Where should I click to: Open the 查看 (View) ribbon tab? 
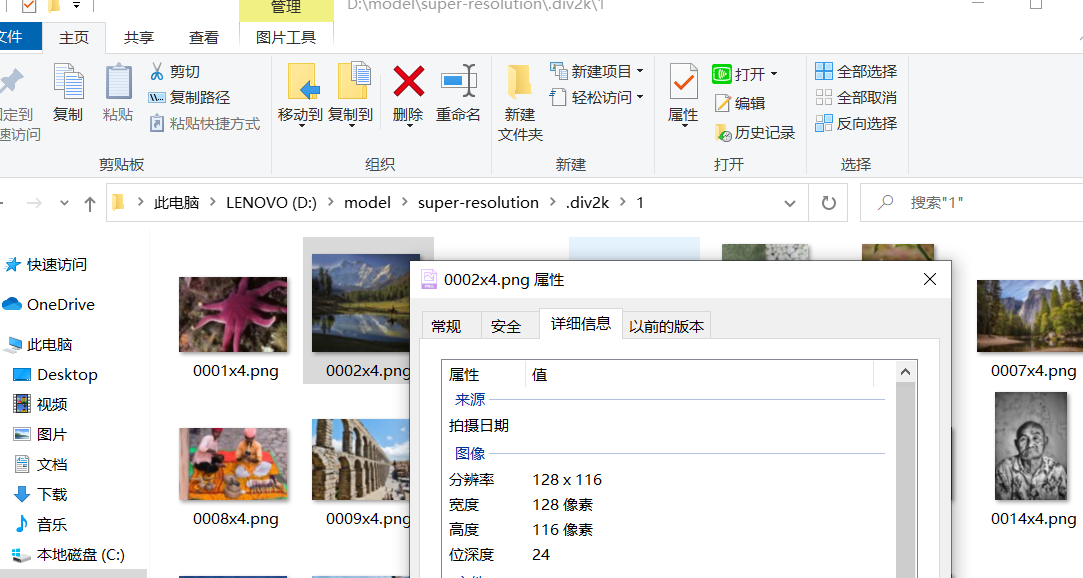(x=203, y=37)
